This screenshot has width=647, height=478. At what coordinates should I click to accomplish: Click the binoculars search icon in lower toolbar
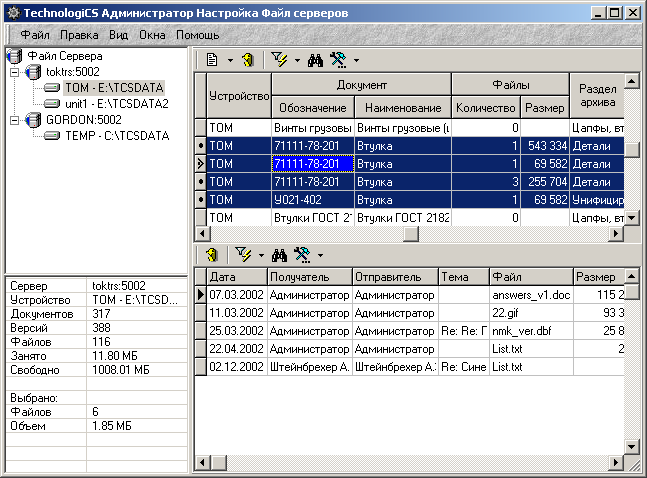point(279,256)
